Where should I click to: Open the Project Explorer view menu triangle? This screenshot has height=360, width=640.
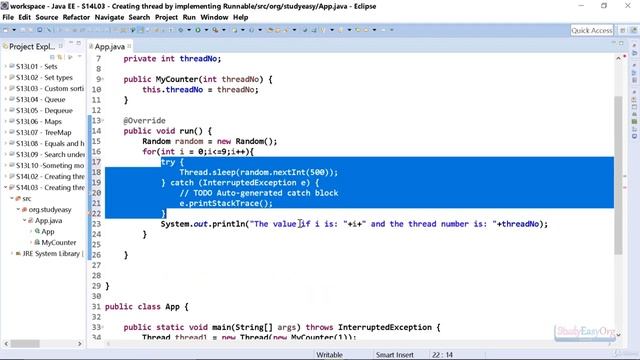80,57
